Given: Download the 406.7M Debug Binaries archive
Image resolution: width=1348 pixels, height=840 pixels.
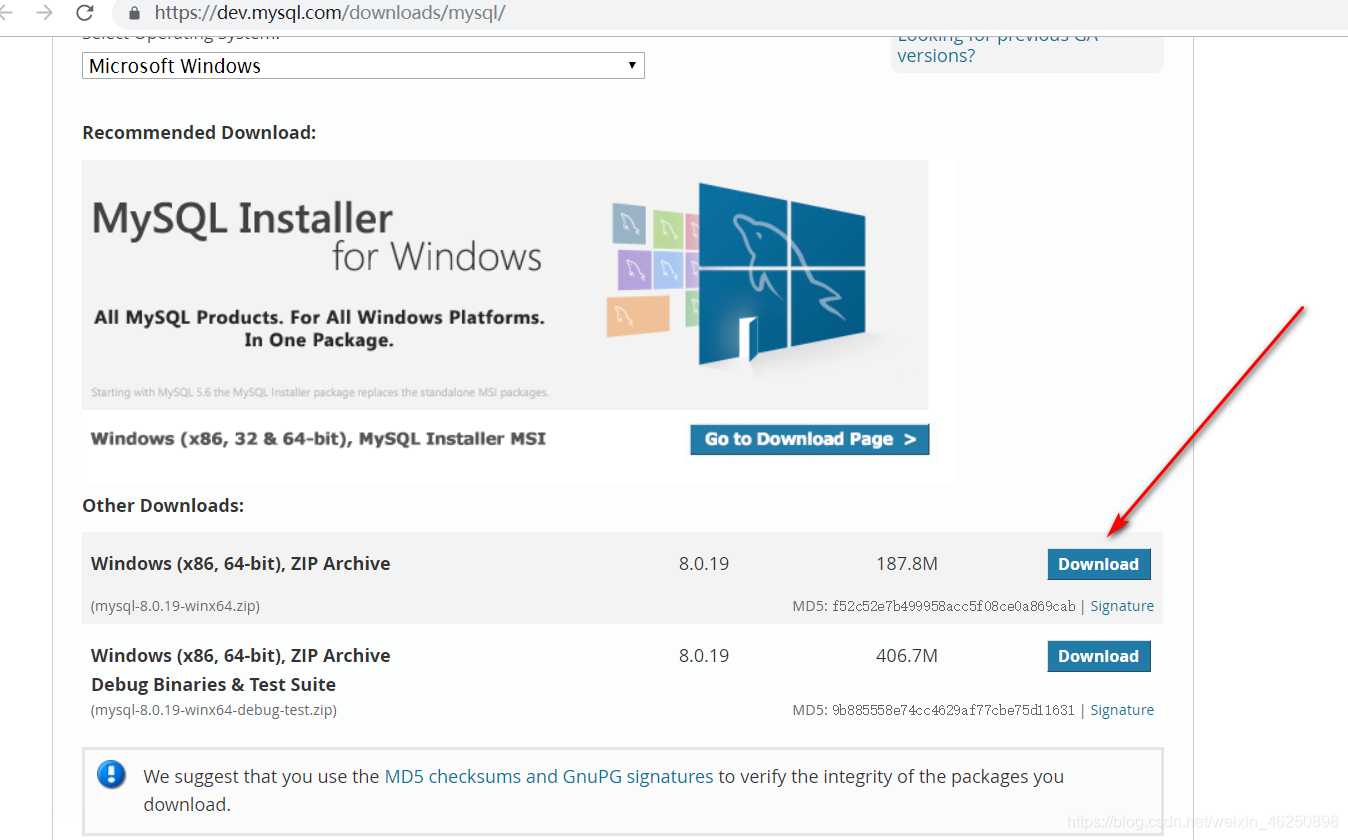Looking at the screenshot, I should click(1099, 656).
